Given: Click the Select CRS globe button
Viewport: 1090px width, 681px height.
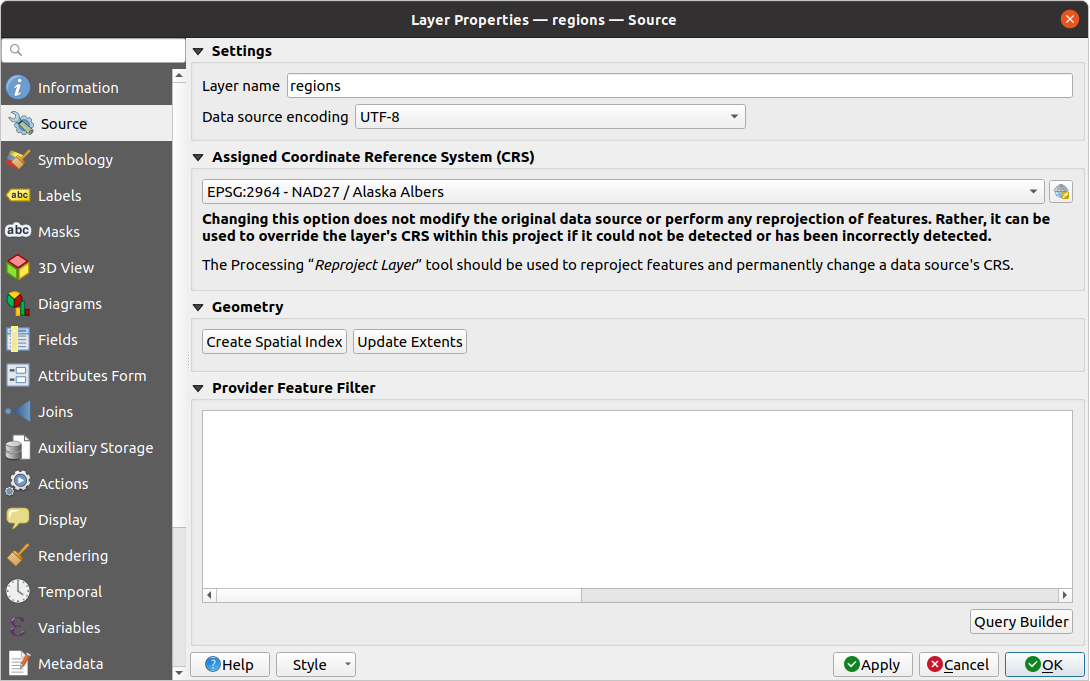Looking at the screenshot, I should 1061,192.
